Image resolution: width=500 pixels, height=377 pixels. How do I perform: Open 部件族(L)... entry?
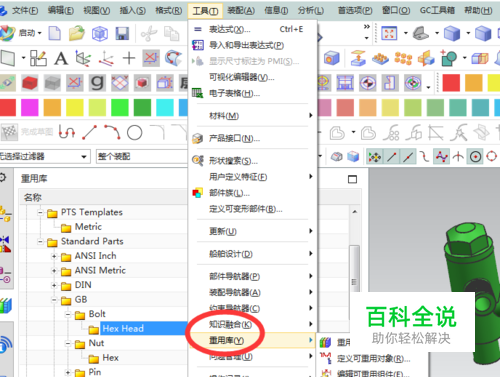point(252,193)
